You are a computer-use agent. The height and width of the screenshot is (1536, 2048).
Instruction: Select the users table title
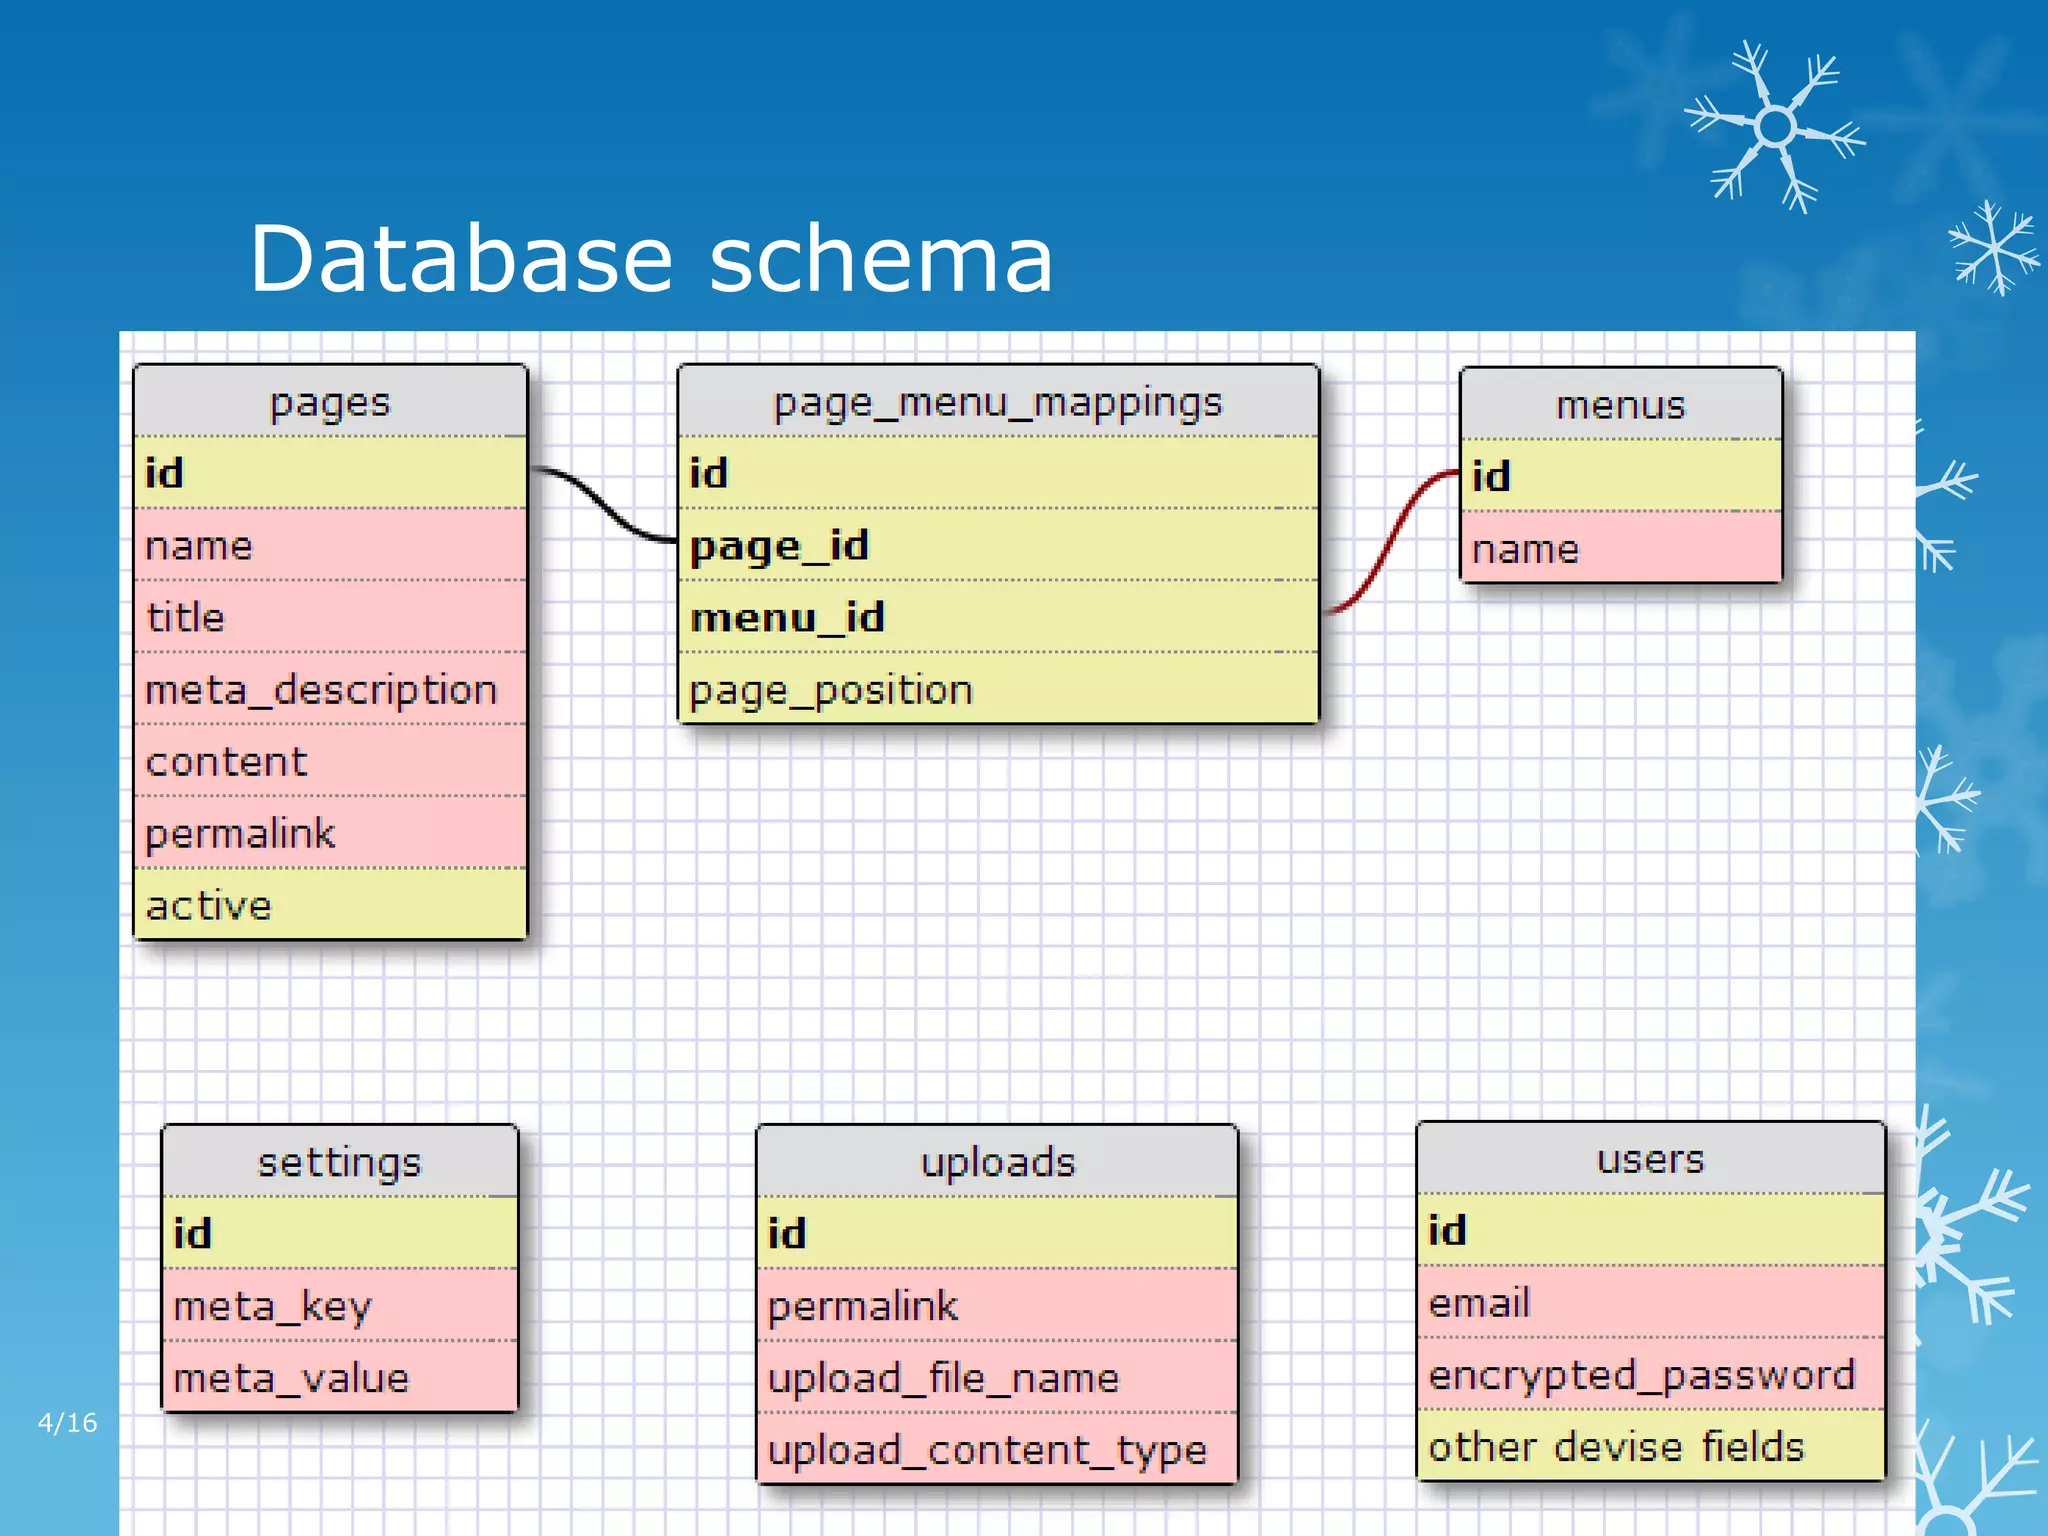pos(1650,1159)
